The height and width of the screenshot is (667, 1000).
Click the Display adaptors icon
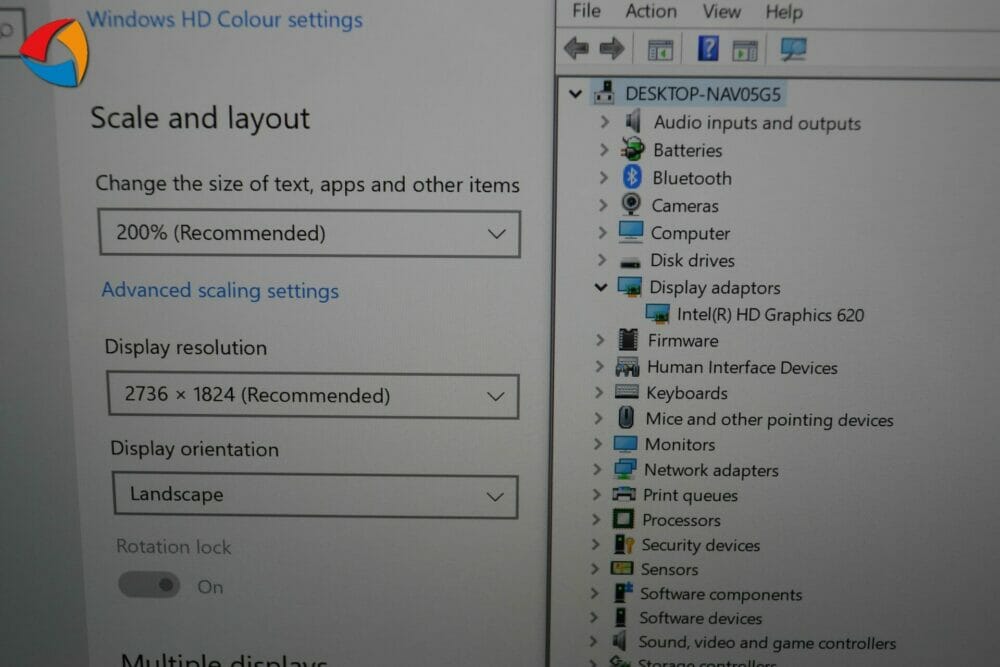pos(629,287)
